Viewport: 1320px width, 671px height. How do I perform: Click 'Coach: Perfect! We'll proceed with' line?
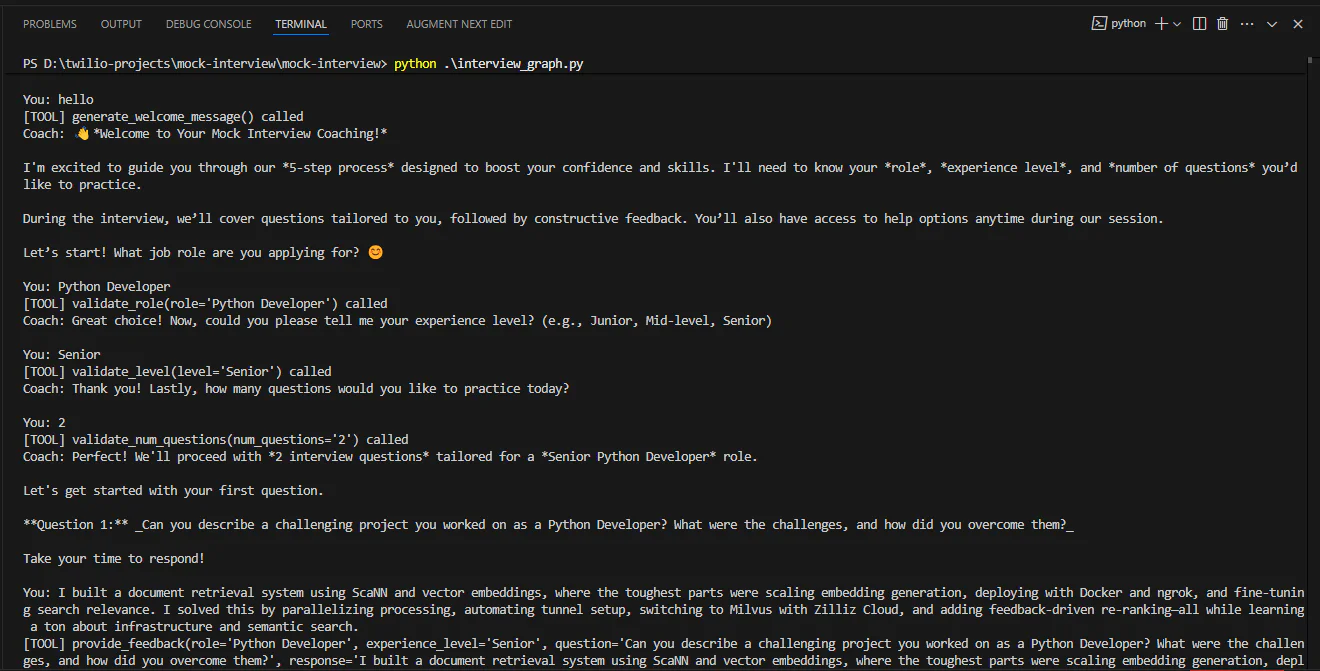pos(390,456)
